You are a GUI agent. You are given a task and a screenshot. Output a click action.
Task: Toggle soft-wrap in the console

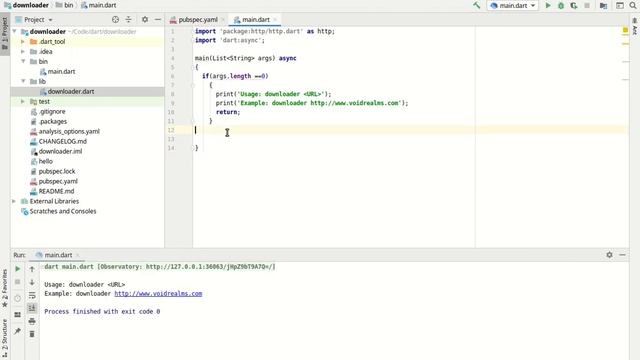click(32, 295)
